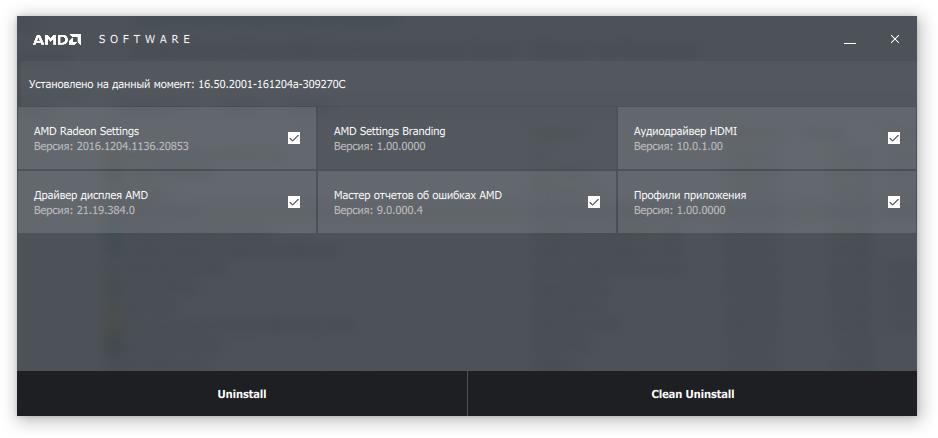
Task: Click the Аудиодрайвер HDMI label
Action: [x=686, y=131]
